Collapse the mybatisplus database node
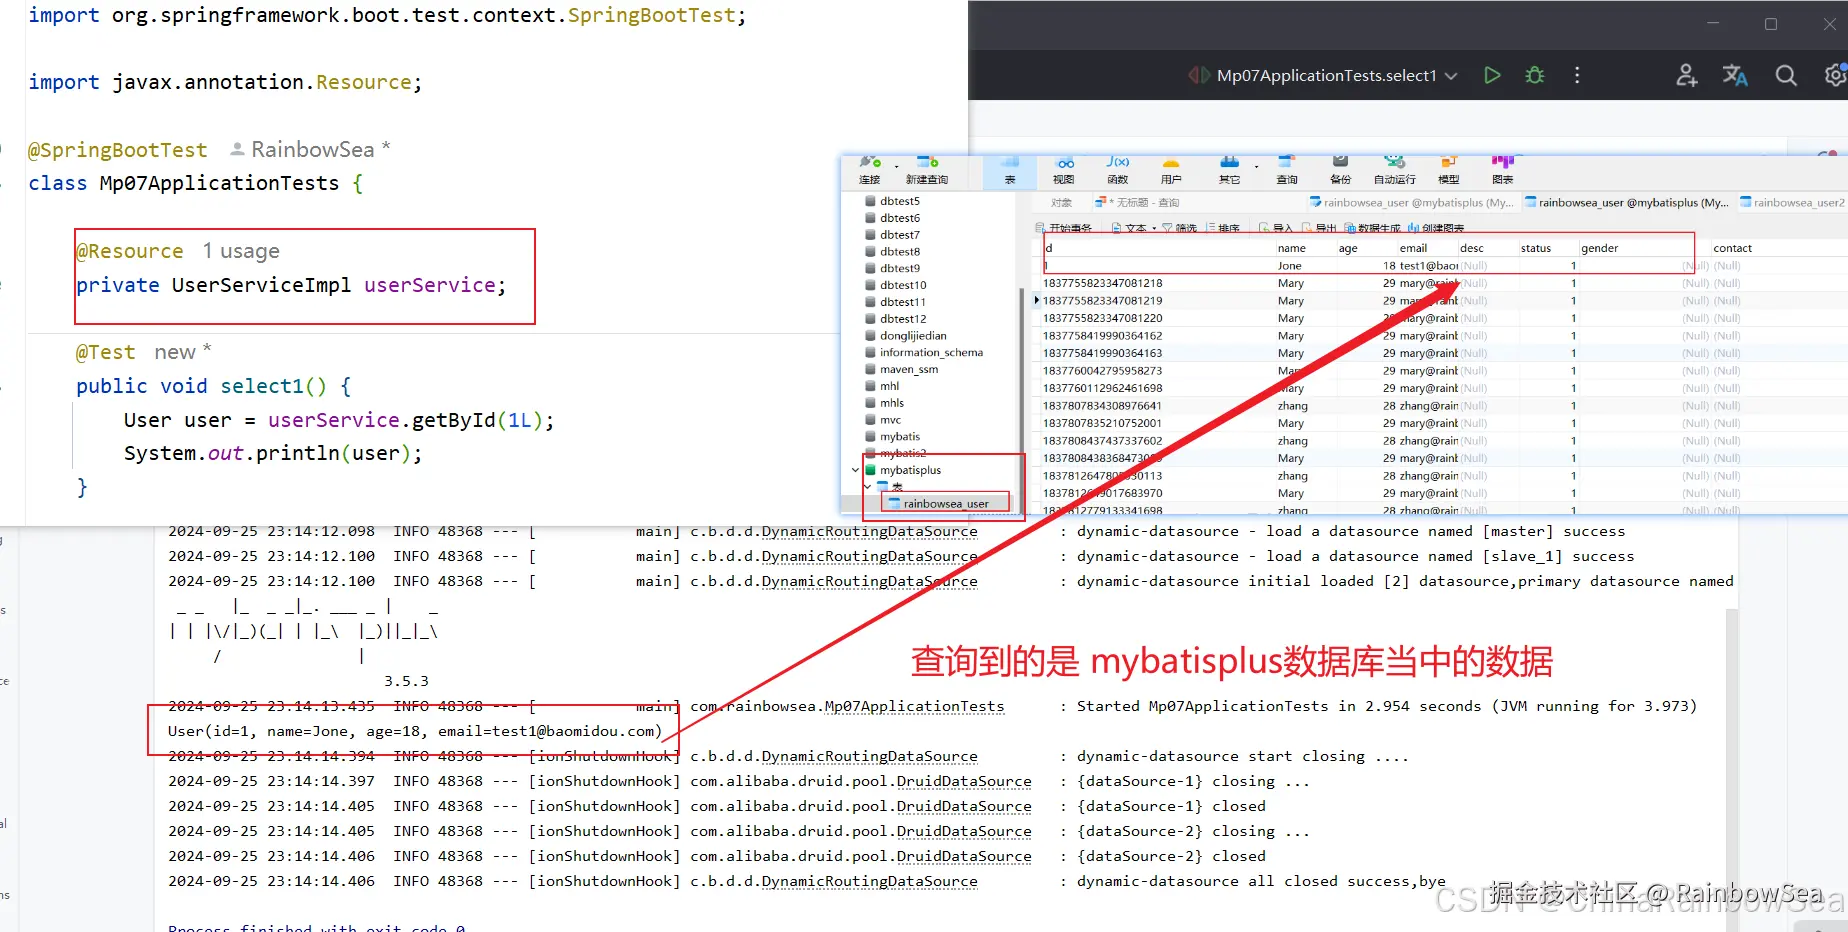 pos(855,470)
